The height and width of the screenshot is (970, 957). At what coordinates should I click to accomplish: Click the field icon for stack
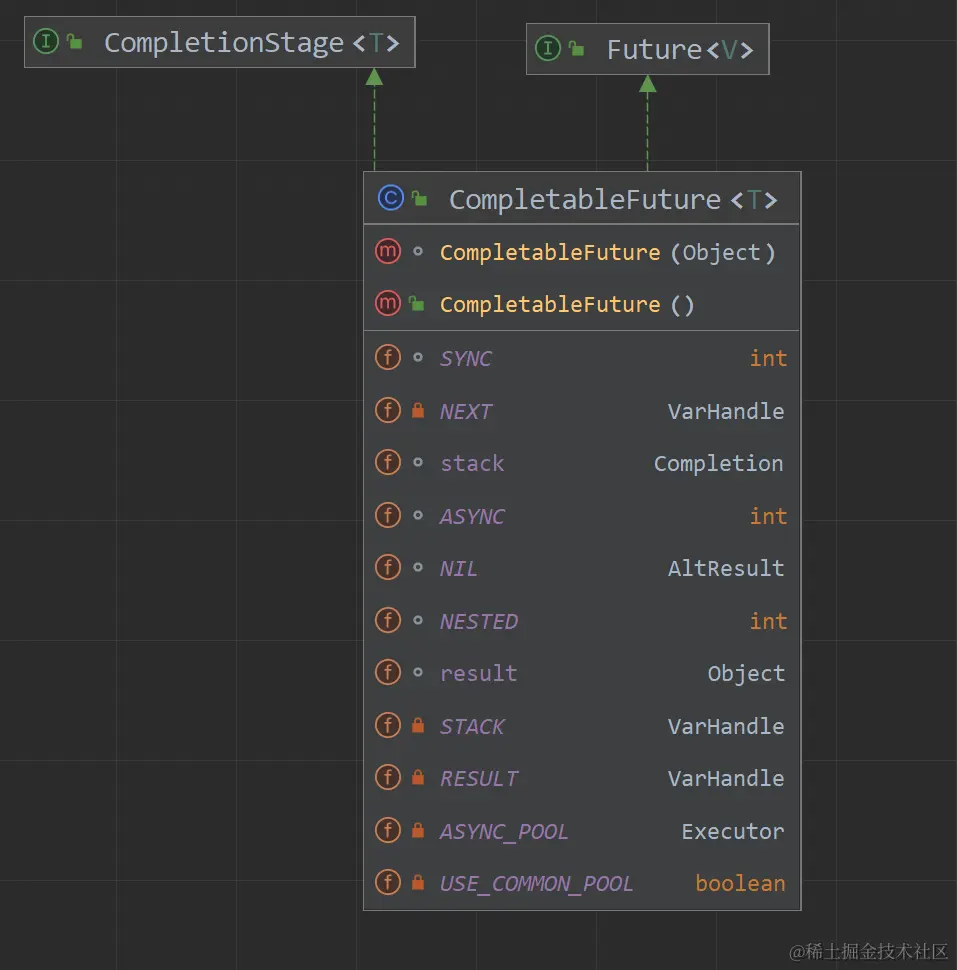click(388, 462)
